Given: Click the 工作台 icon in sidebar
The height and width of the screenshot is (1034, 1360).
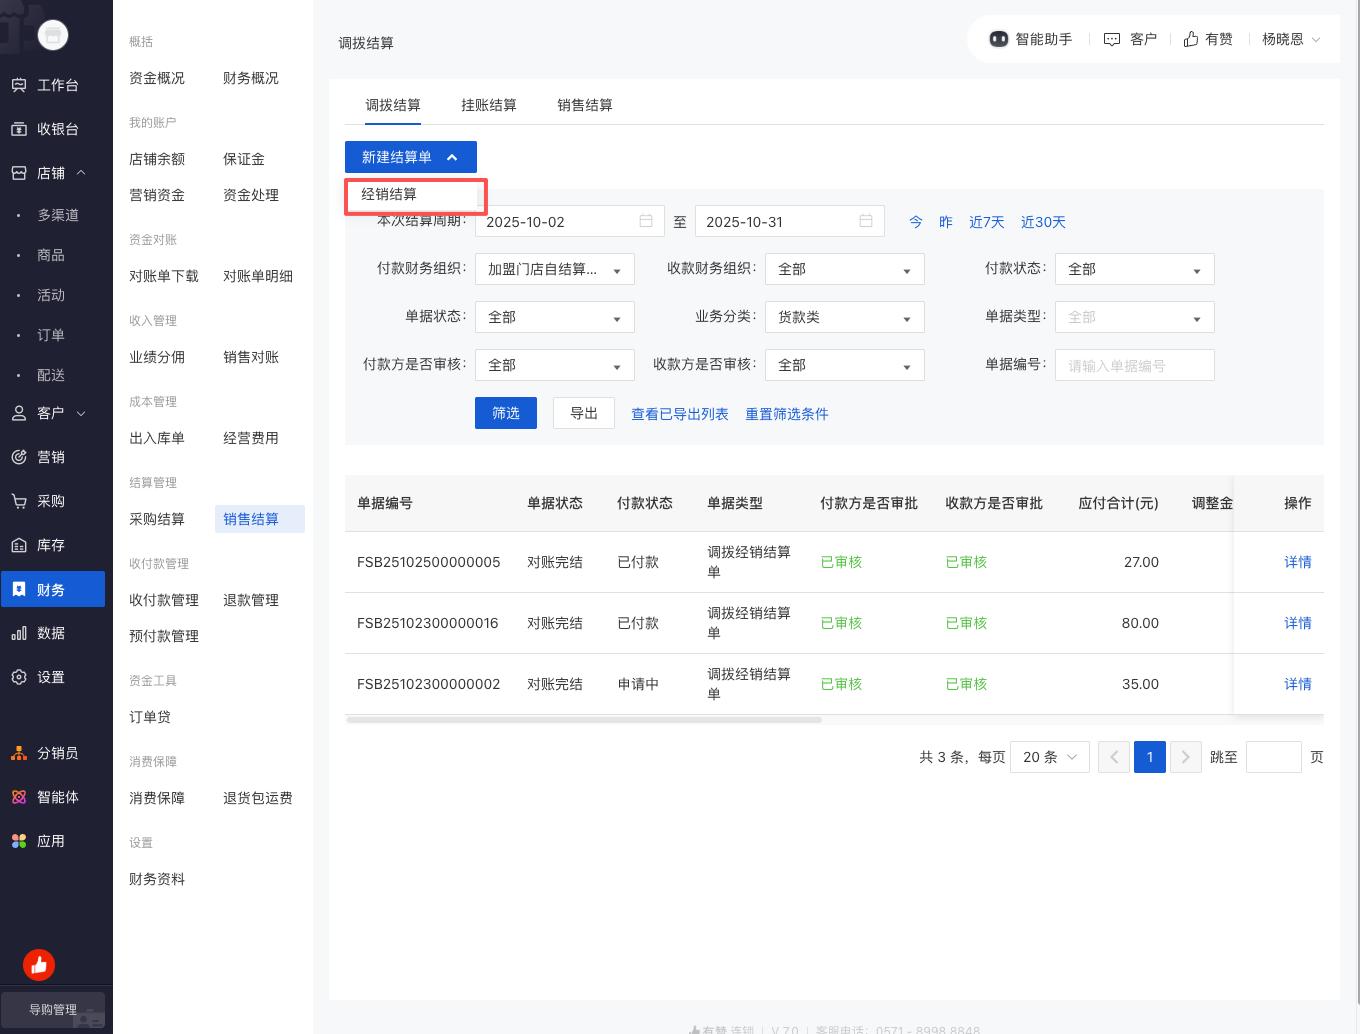Looking at the screenshot, I should tap(19, 85).
